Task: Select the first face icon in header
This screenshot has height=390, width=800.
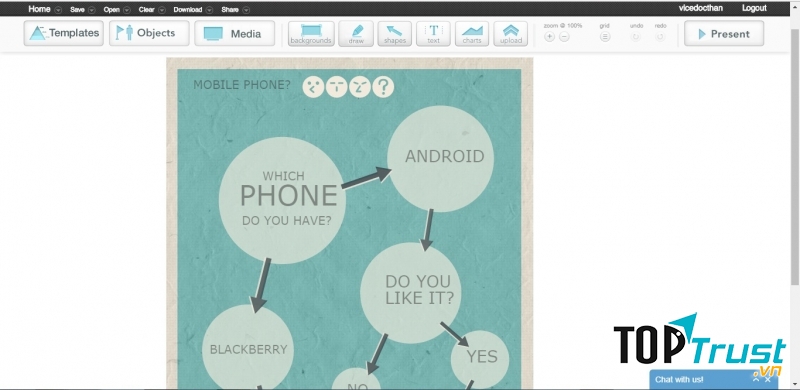Action: click(313, 87)
